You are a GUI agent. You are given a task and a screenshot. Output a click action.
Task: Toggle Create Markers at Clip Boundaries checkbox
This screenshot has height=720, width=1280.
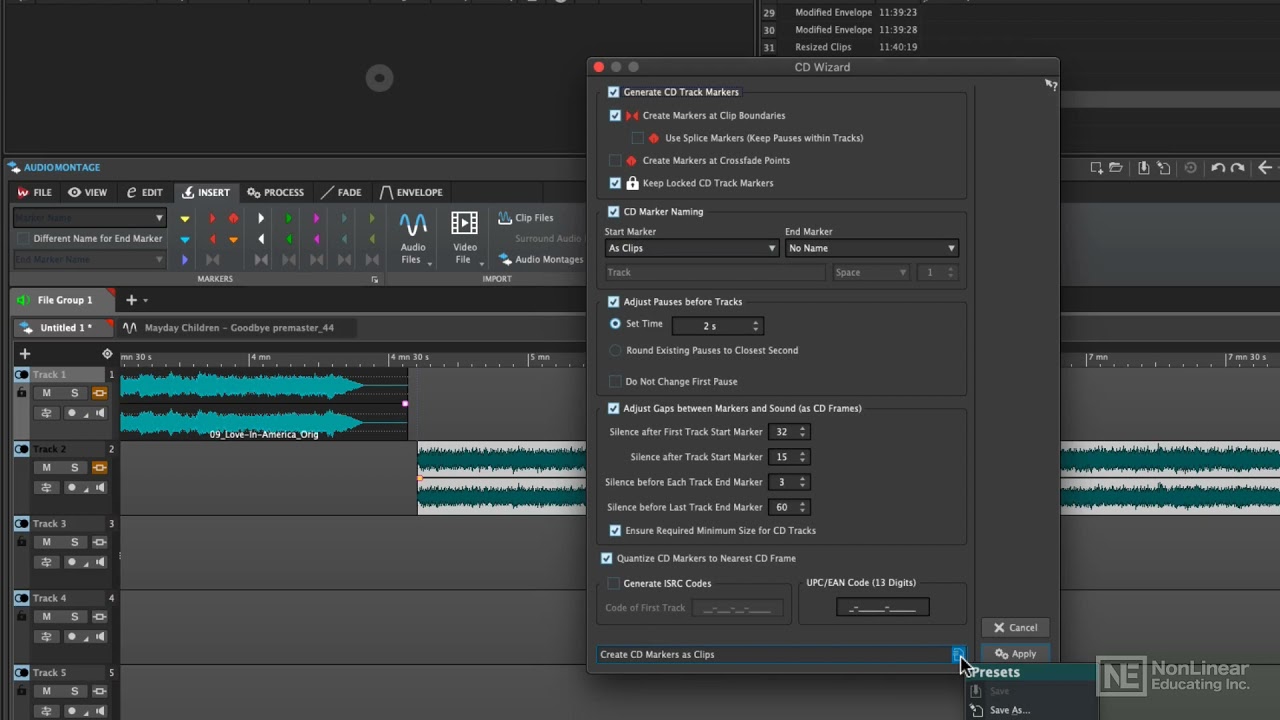[615, 115]
